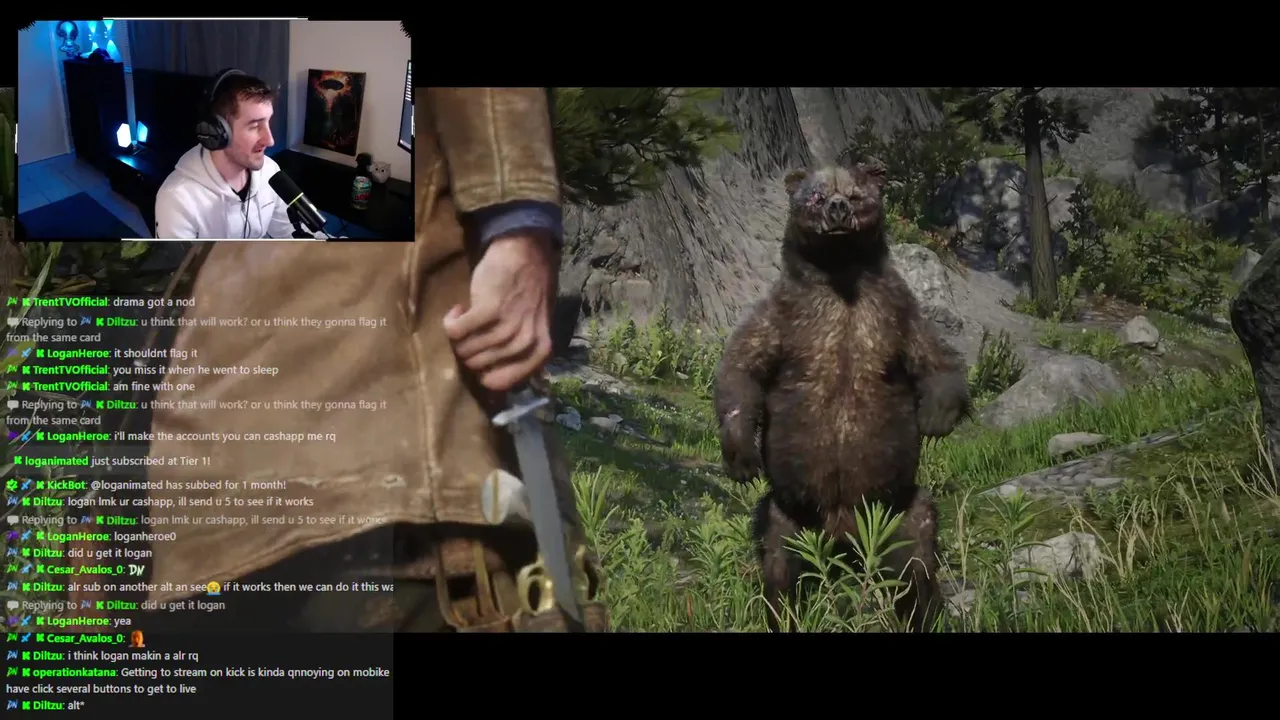The image size is (1280, 720).
Task: Click the reply bubble icon above LoganHeroe's 'yea'
Action: pos(12,606)
